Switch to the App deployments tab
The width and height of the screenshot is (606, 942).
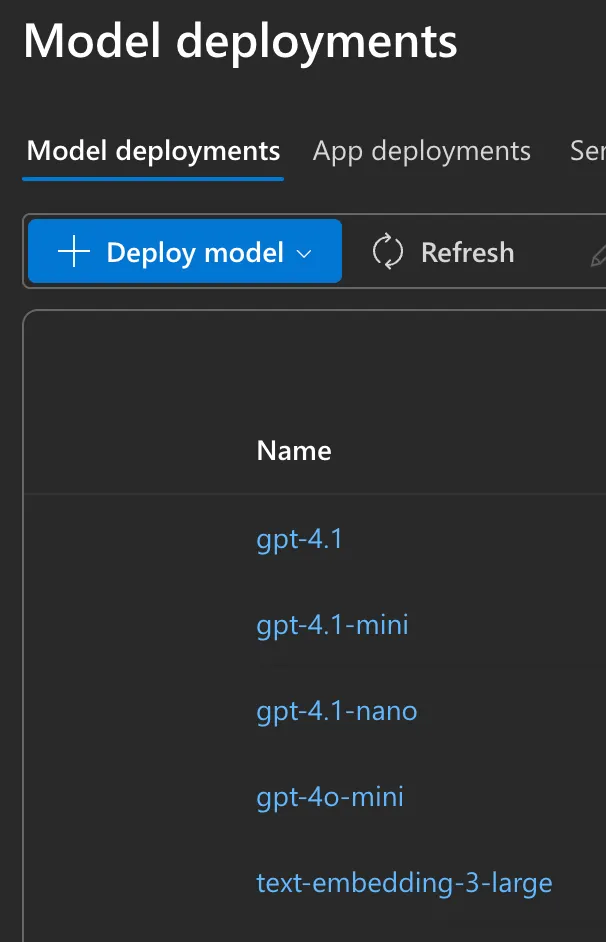421,151
